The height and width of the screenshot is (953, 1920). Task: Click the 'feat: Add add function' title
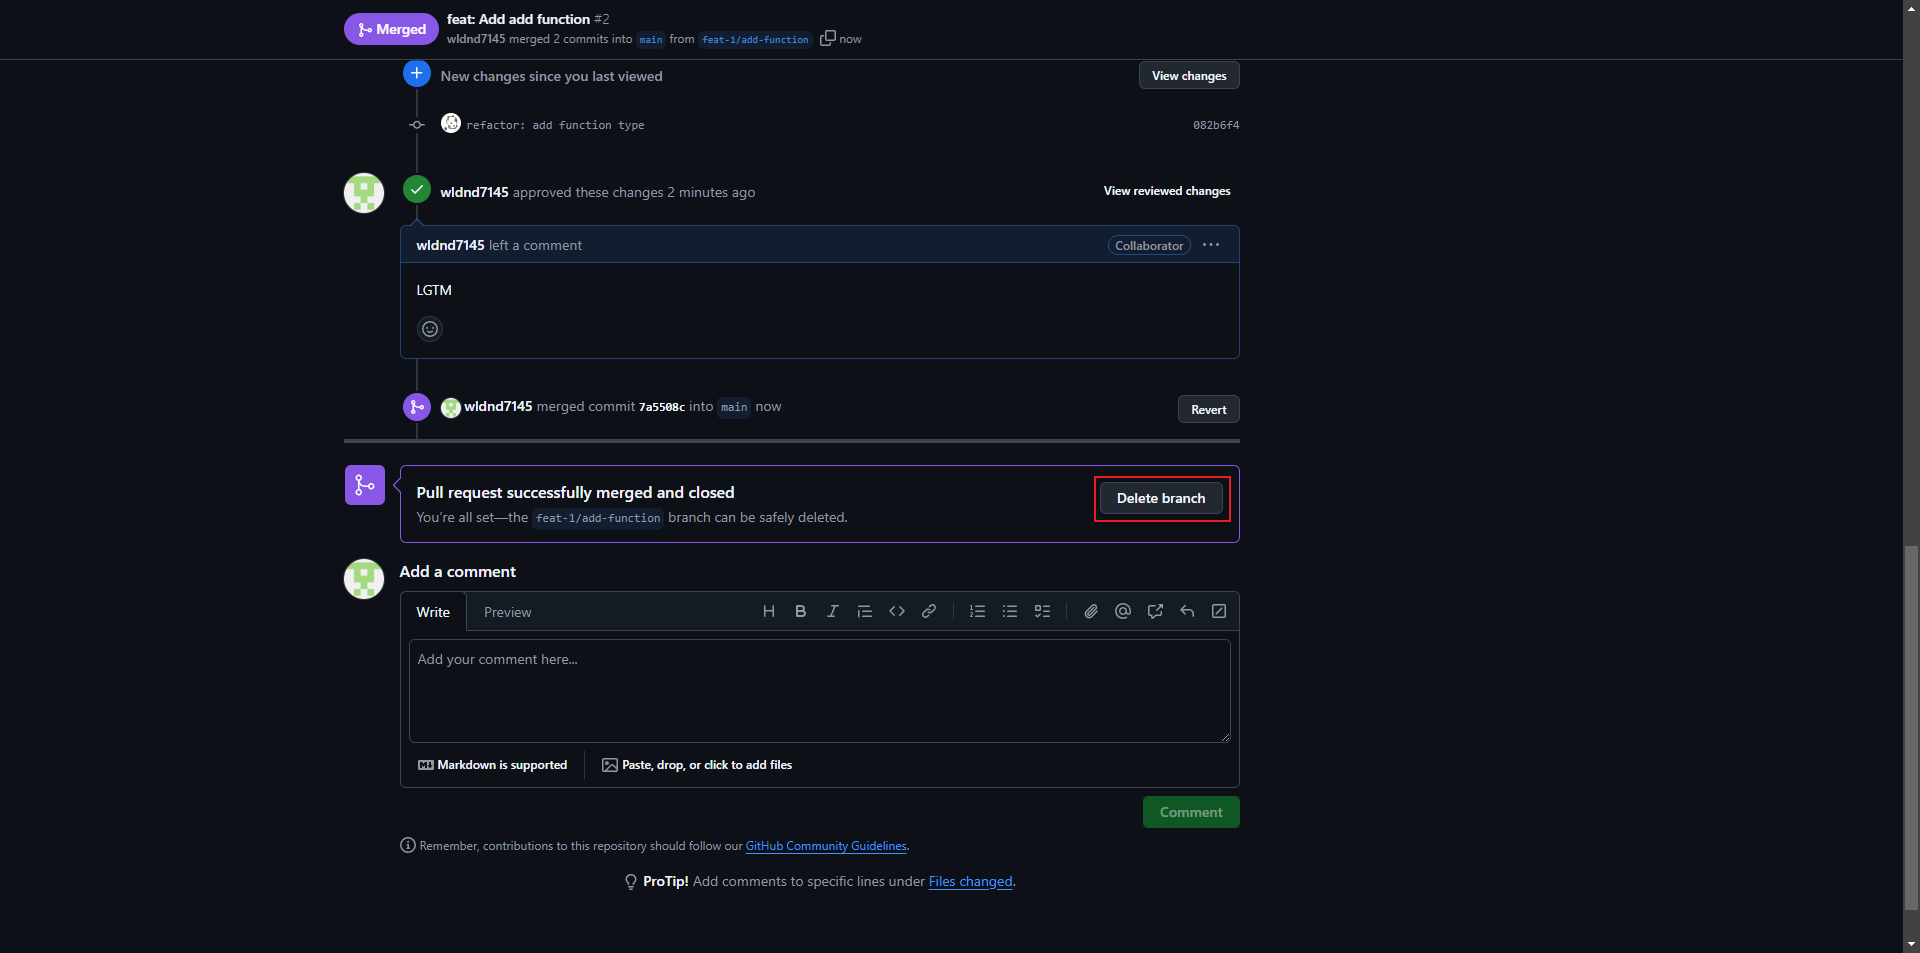point(518,19)
